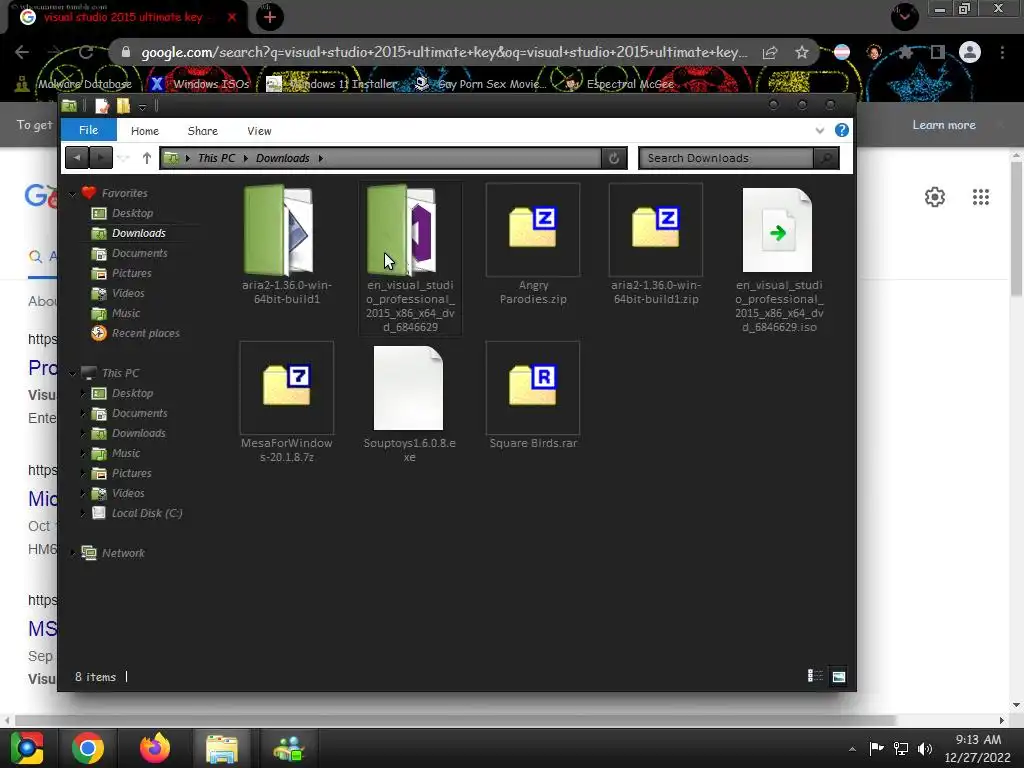Expand breadcrumb arrow after Downloads
This screenshot has width=1024, height=768.
321,158
